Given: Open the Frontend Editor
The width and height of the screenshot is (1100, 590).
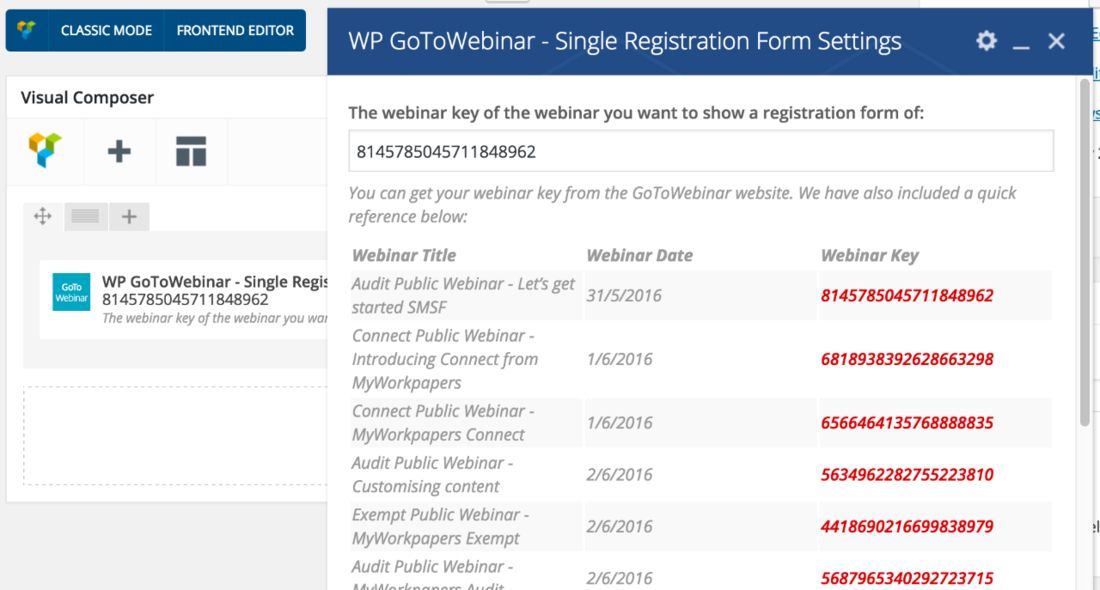Looking at the screenshot, I should [x=235, y=30].
